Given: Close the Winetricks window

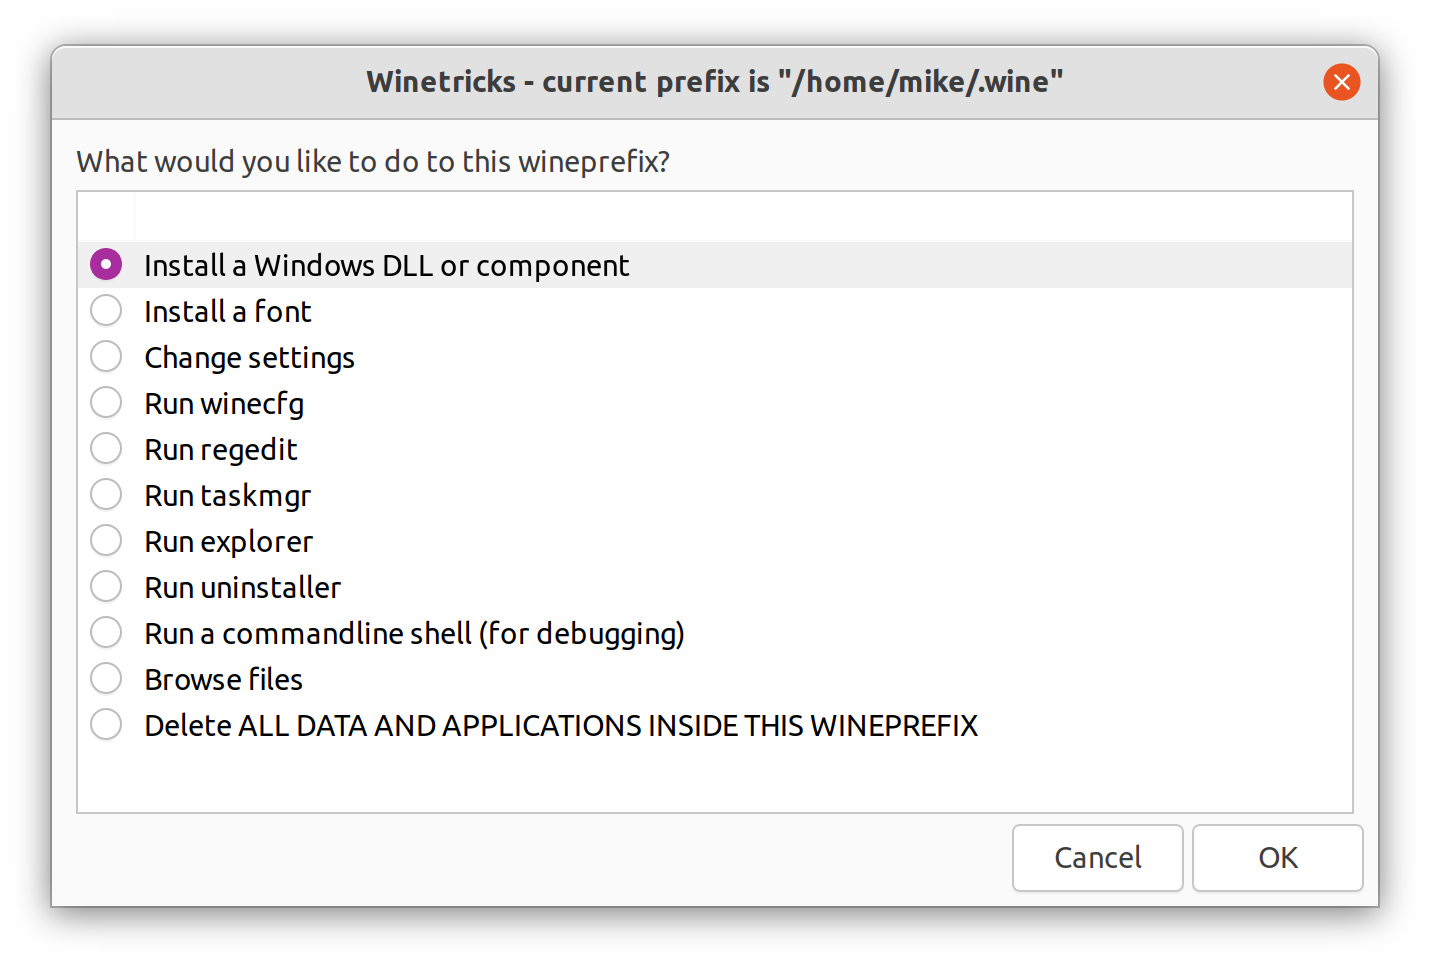Looking at the screenshot, I should click(x=1341, y=82).
